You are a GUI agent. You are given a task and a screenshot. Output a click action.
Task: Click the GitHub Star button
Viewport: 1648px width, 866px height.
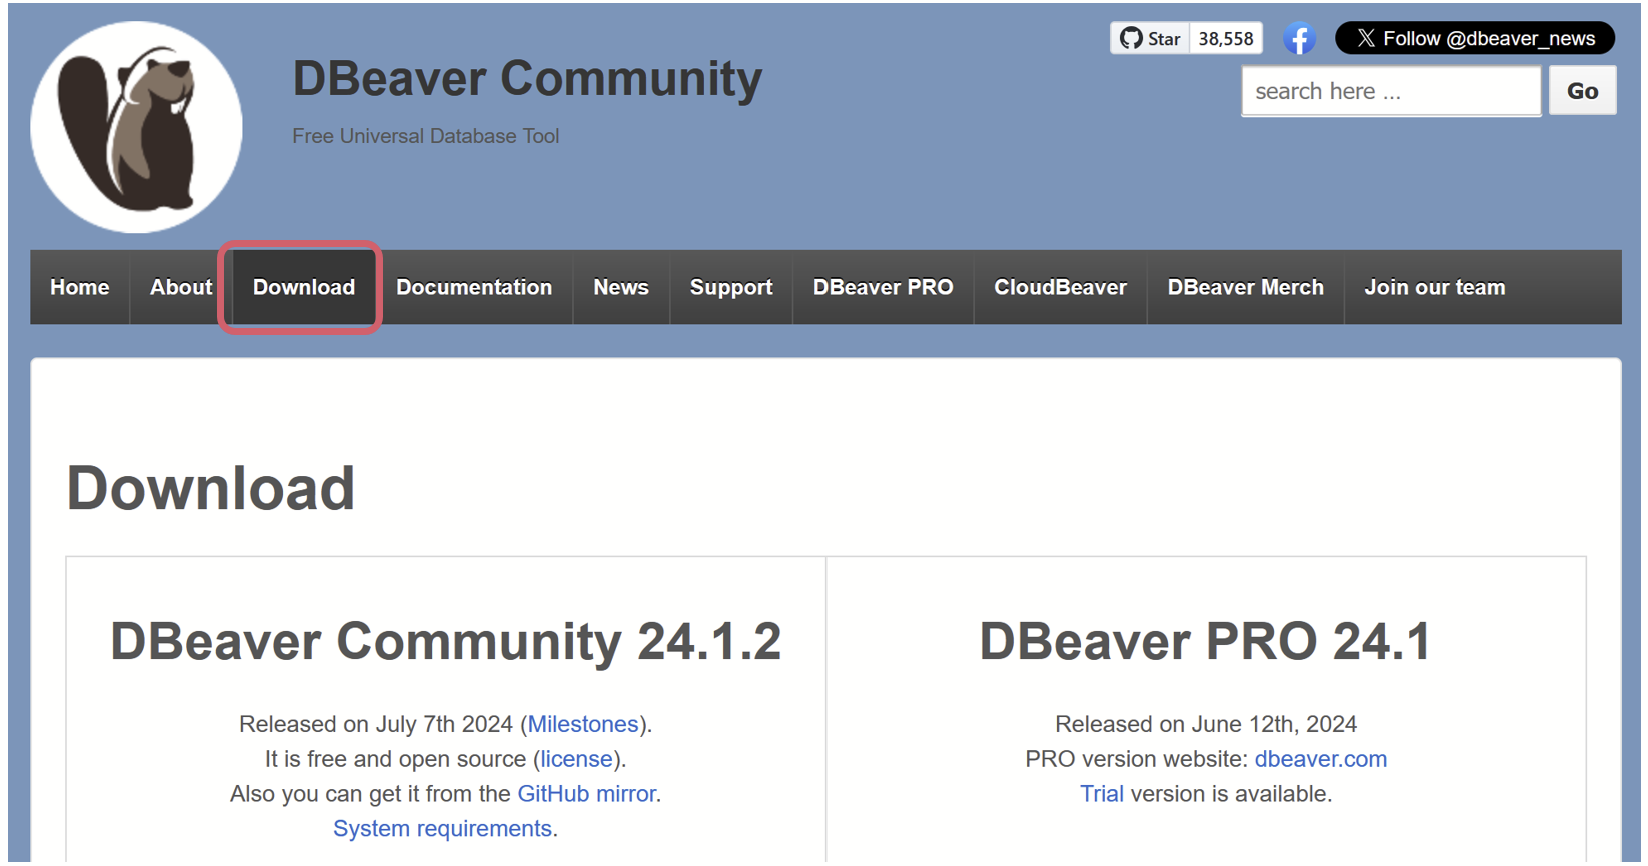click(x=1150, y=39)
